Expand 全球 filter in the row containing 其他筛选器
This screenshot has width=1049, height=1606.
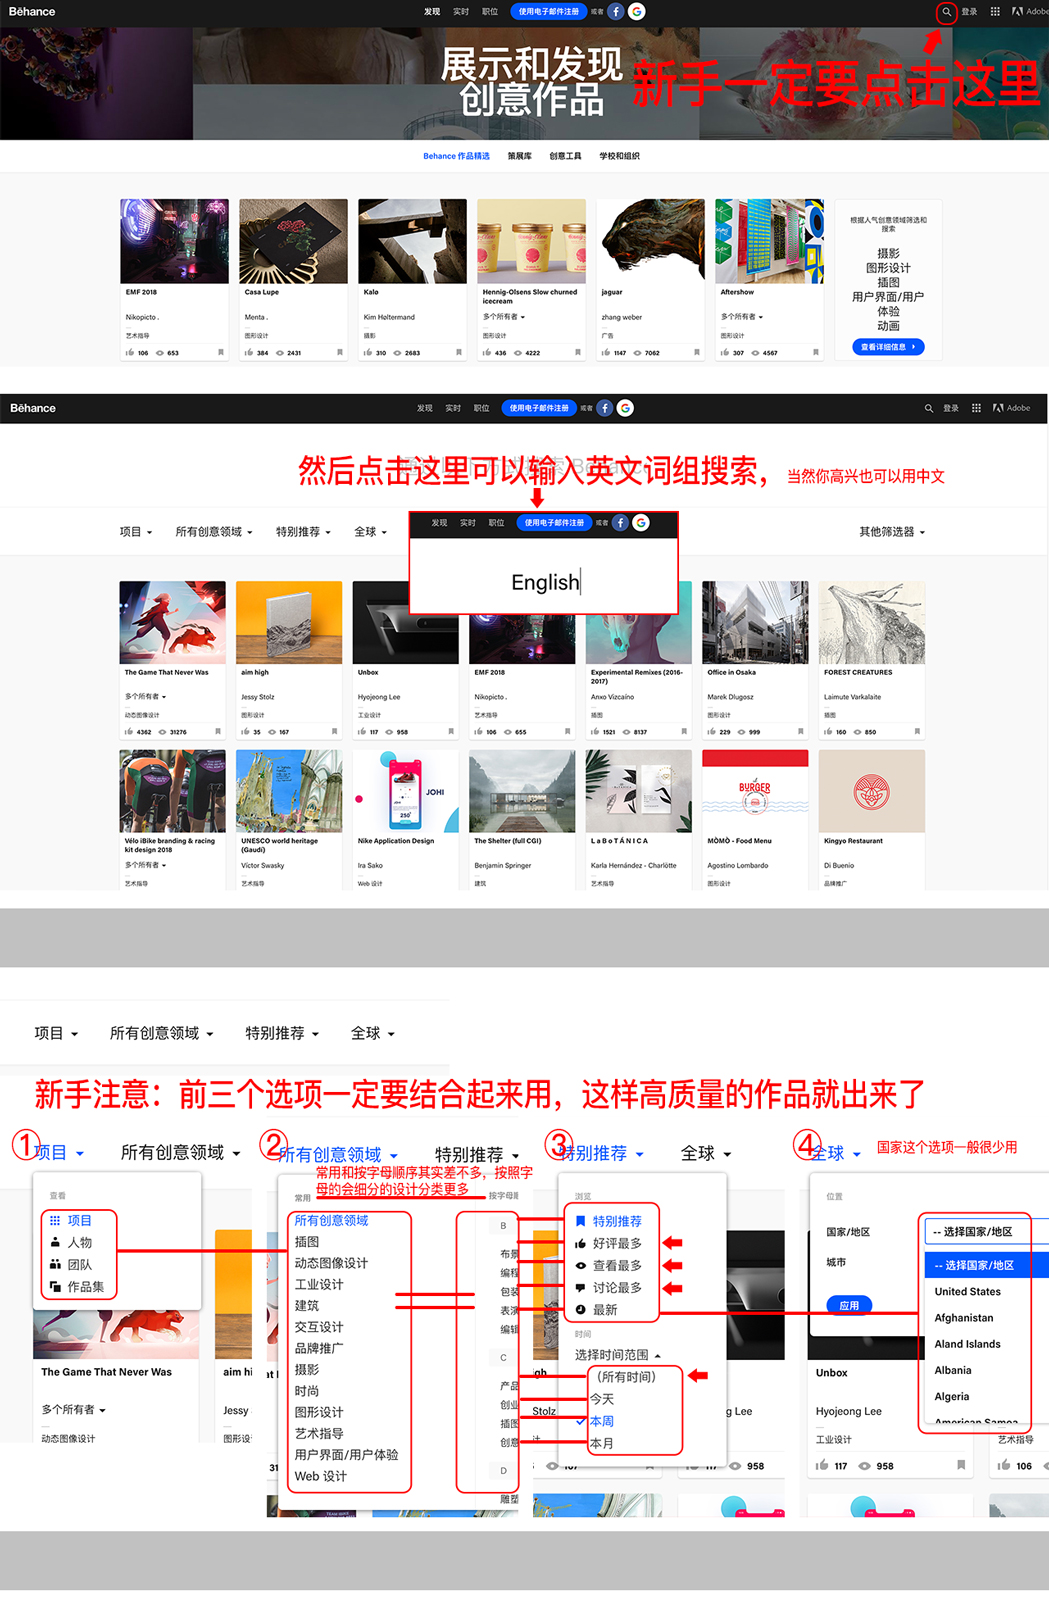[370, 532]
